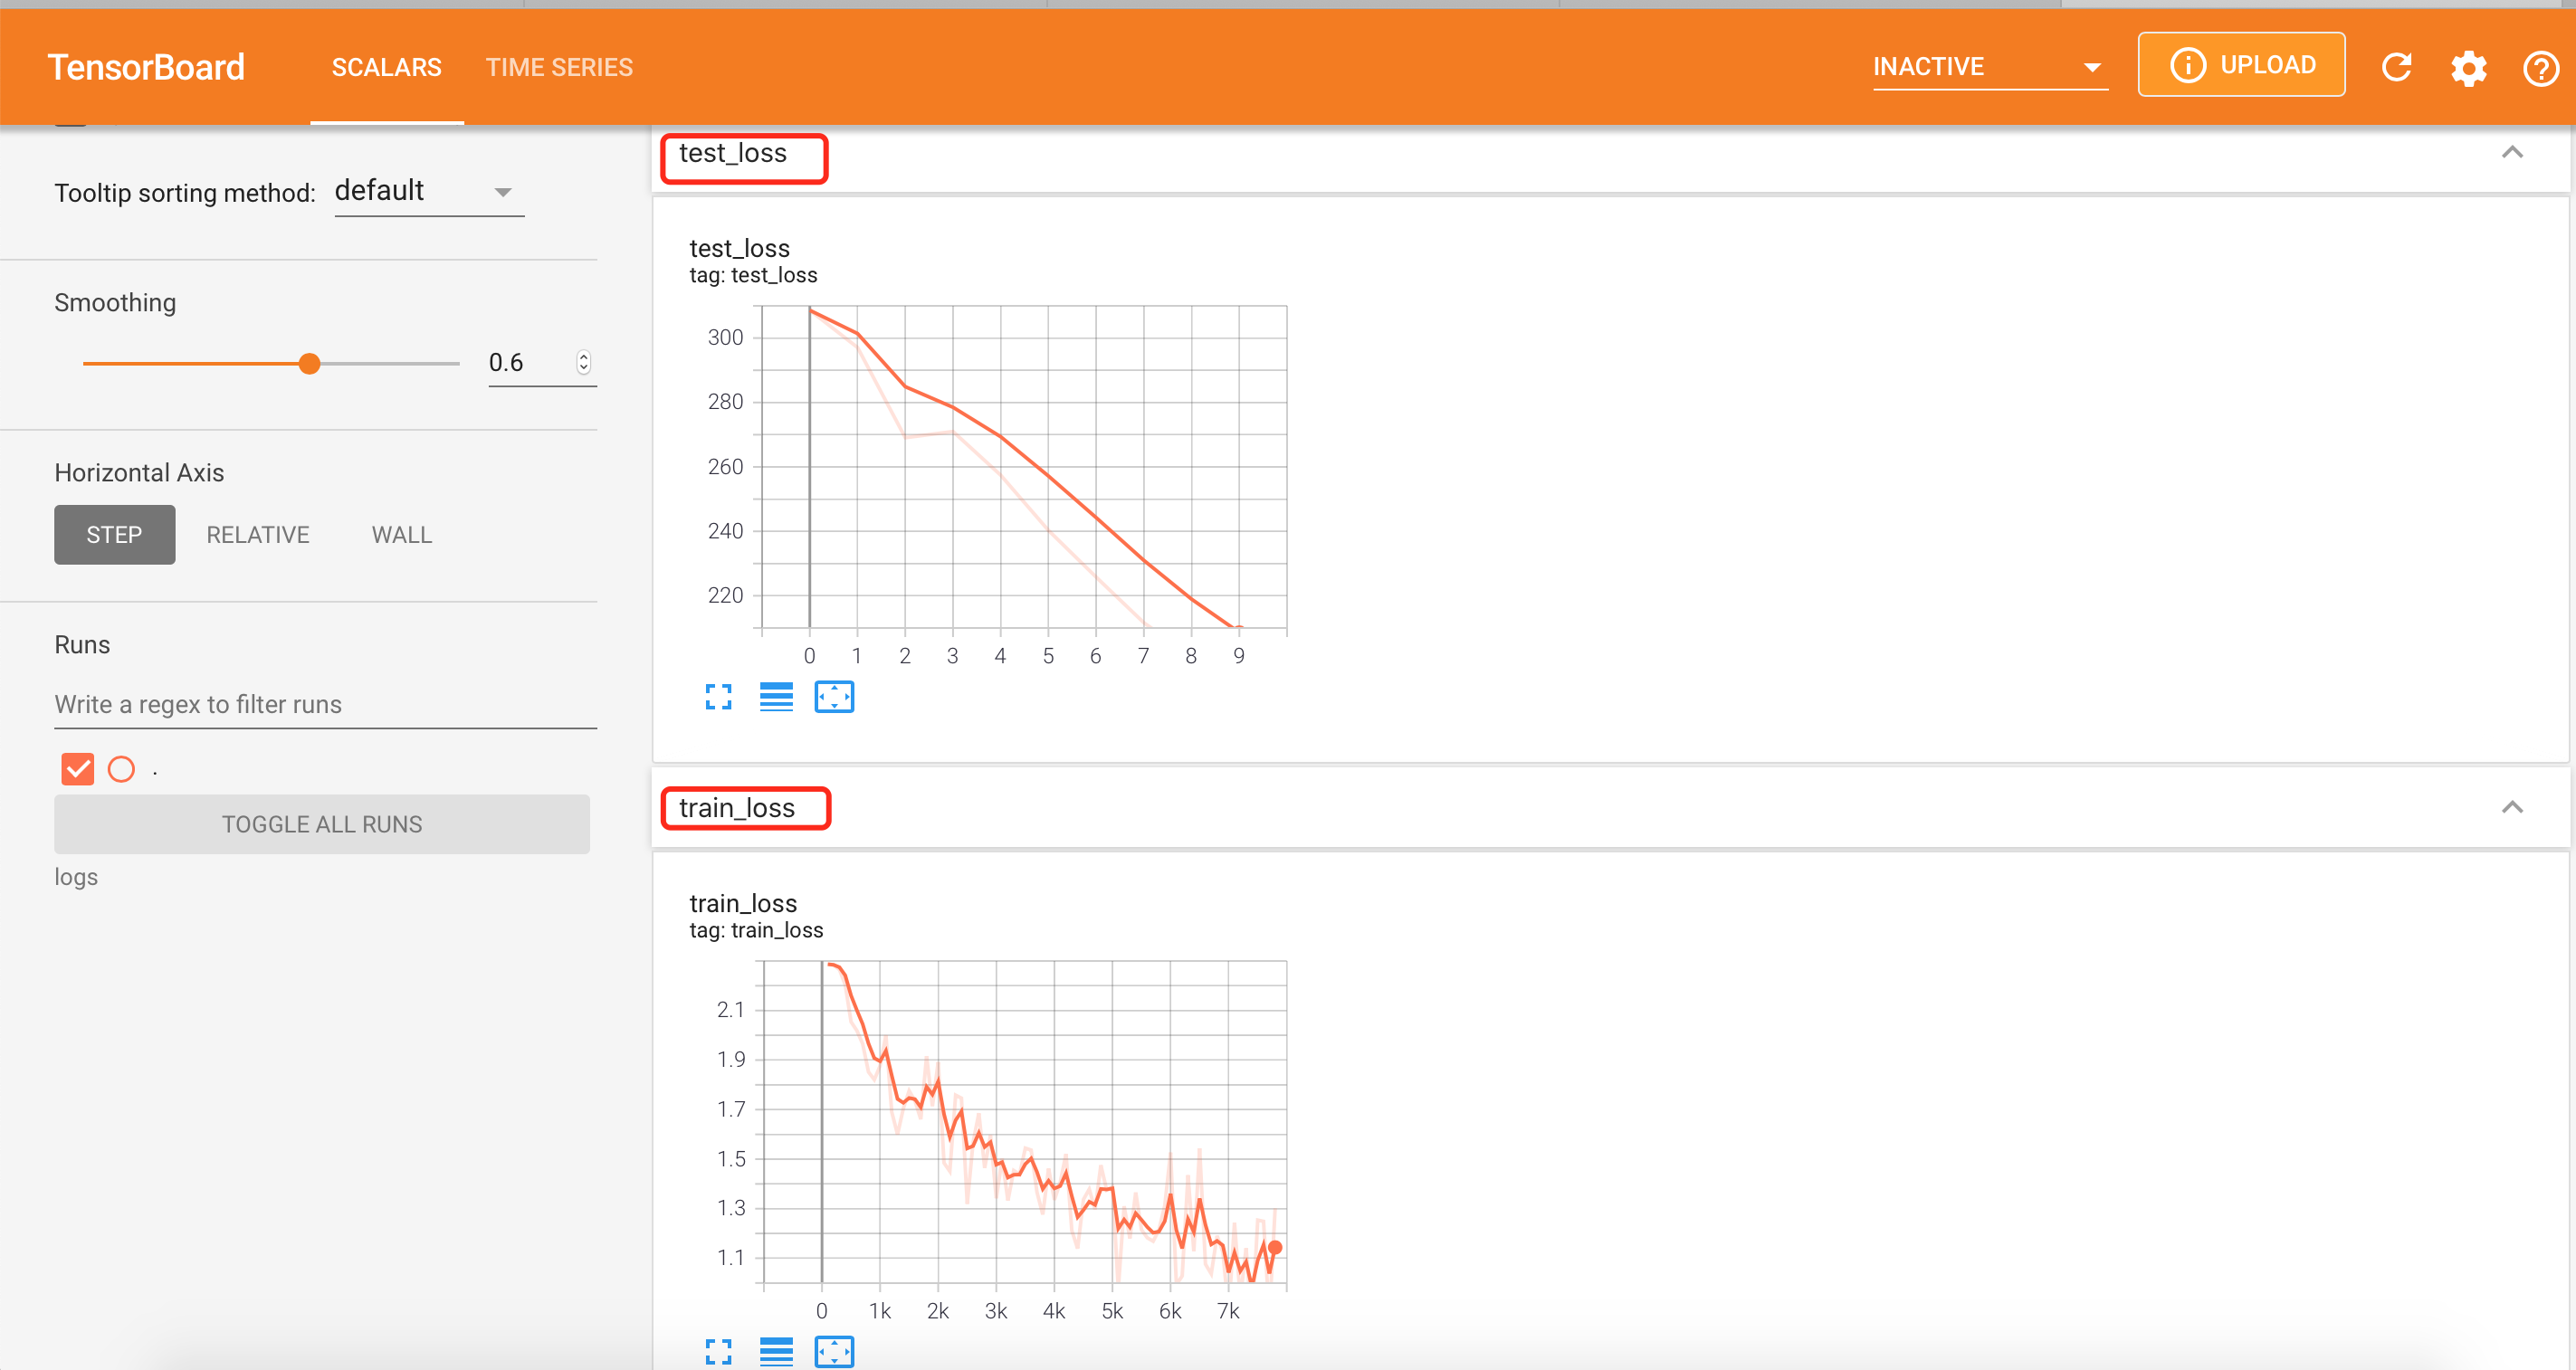Fit domain to data on train_loss chart
2576x1370 pixels.
click(x=834, y=1352)
